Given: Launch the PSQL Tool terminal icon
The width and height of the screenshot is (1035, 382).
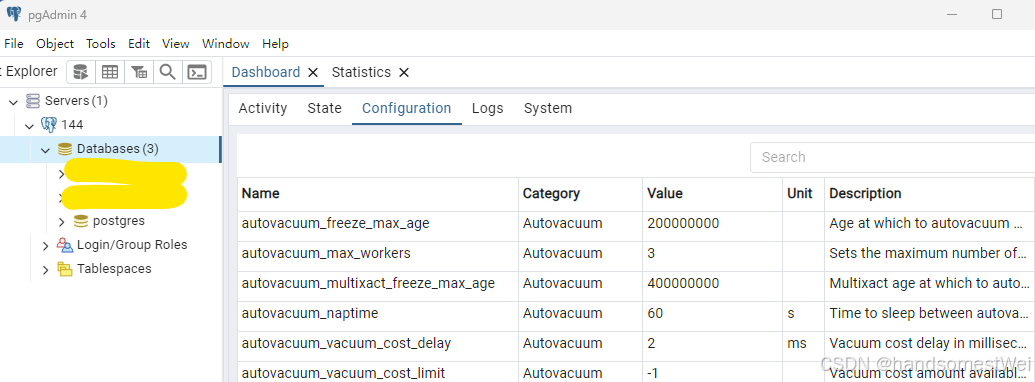Looking at the screenshot, I should coord(197,72).
